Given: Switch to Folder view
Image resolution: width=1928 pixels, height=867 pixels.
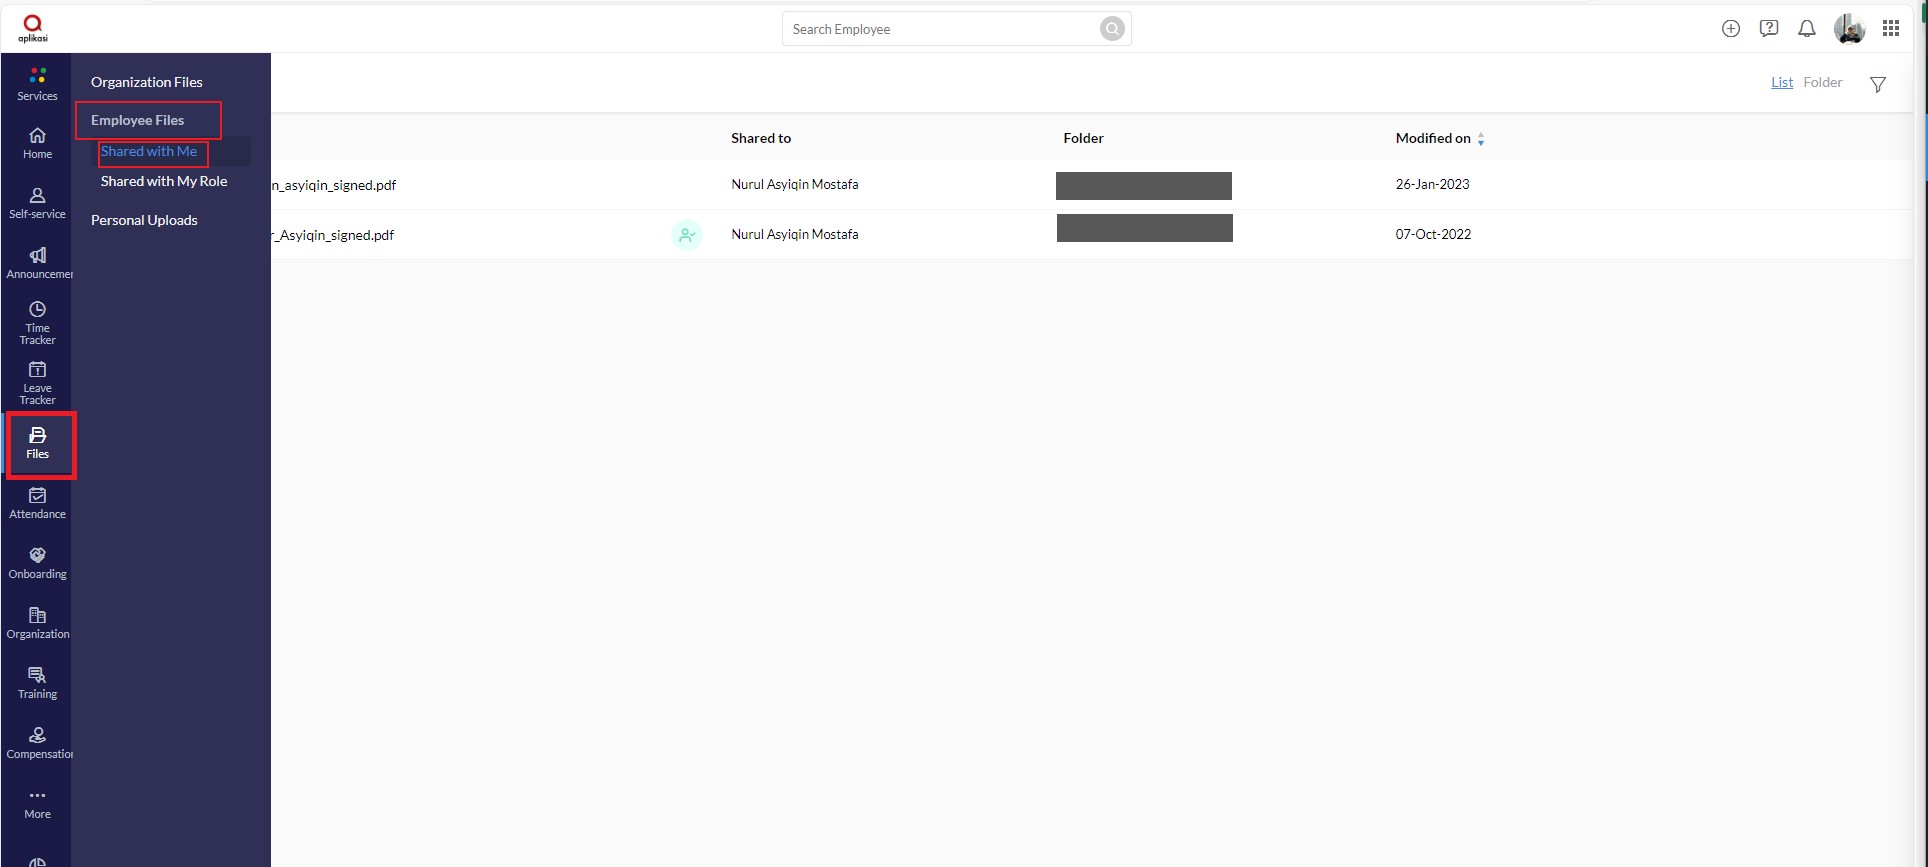Looking at the screenshot, I should click(x=1822, y=82).
